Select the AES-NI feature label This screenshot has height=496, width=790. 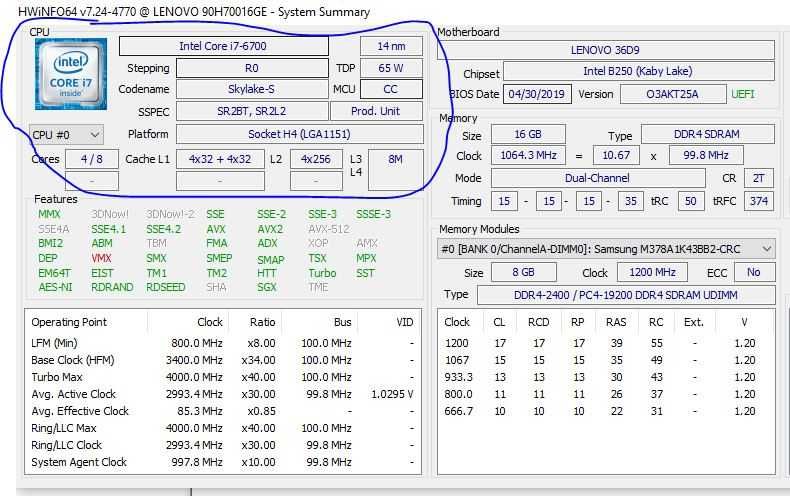pos(55,287)
